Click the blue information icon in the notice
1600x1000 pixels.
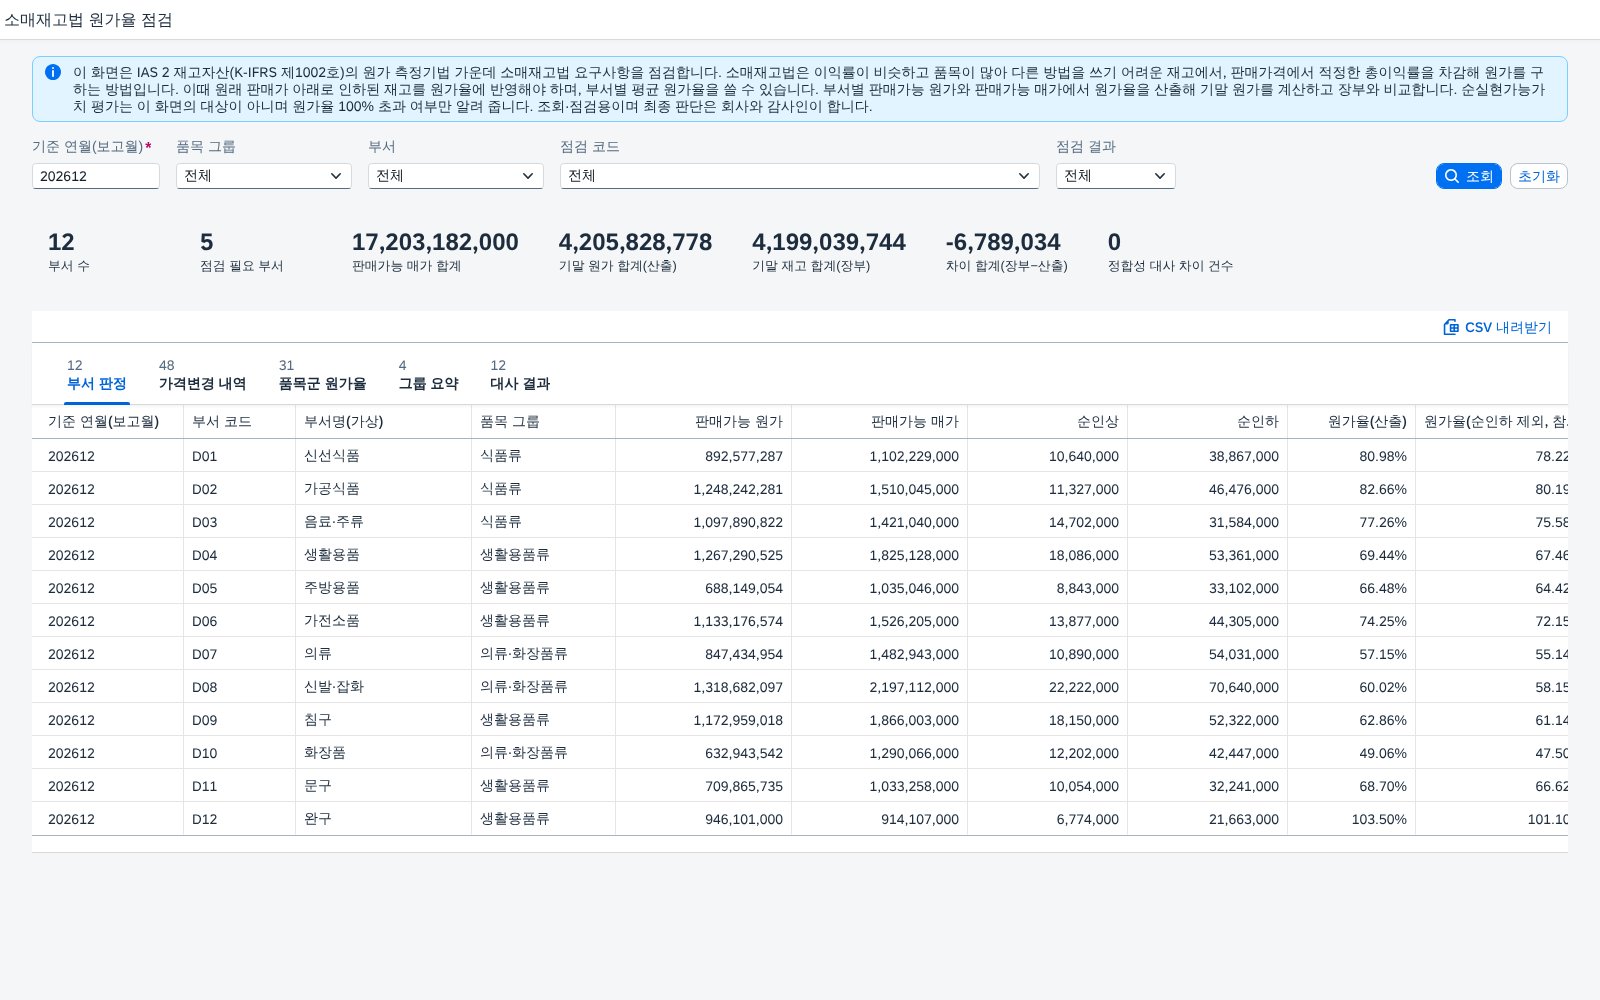click(x=53, y=72)
